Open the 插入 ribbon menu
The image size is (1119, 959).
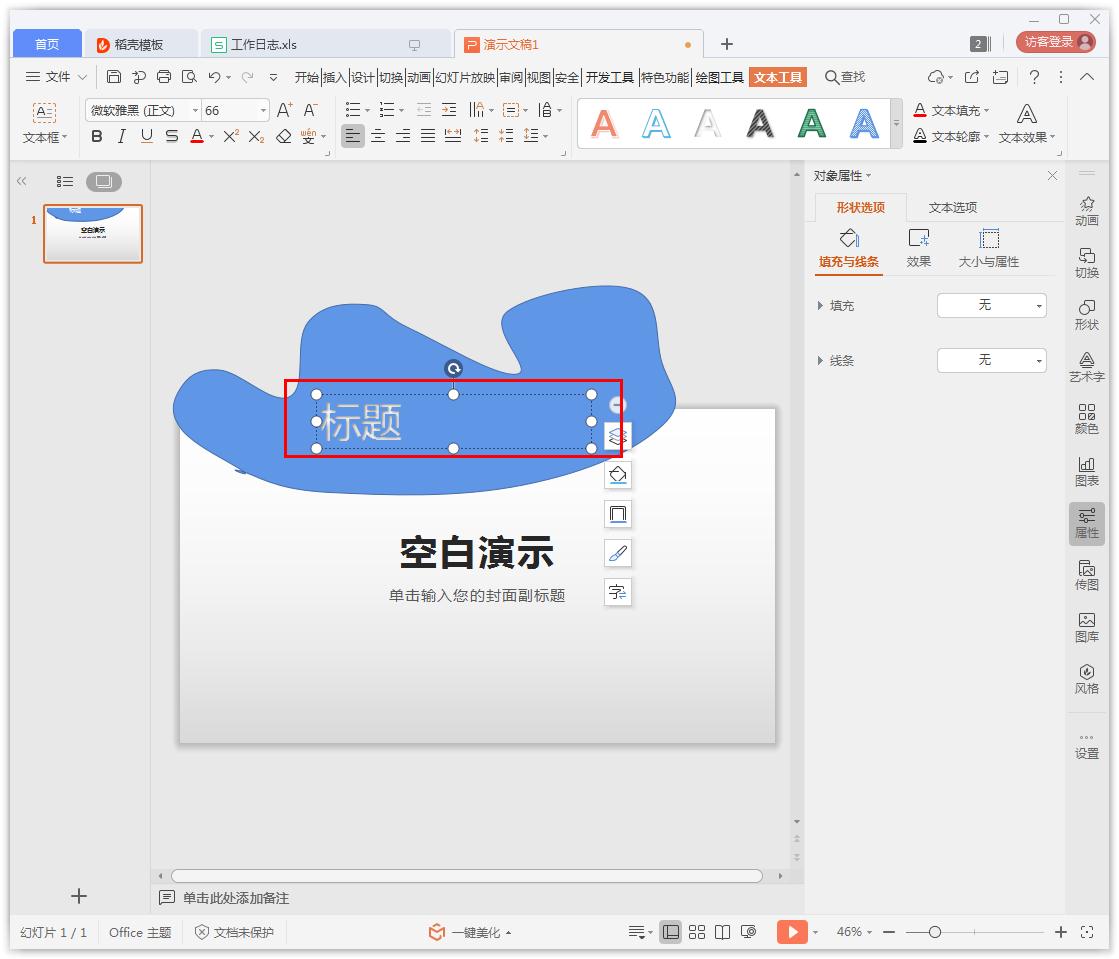[x=336, y=76]
